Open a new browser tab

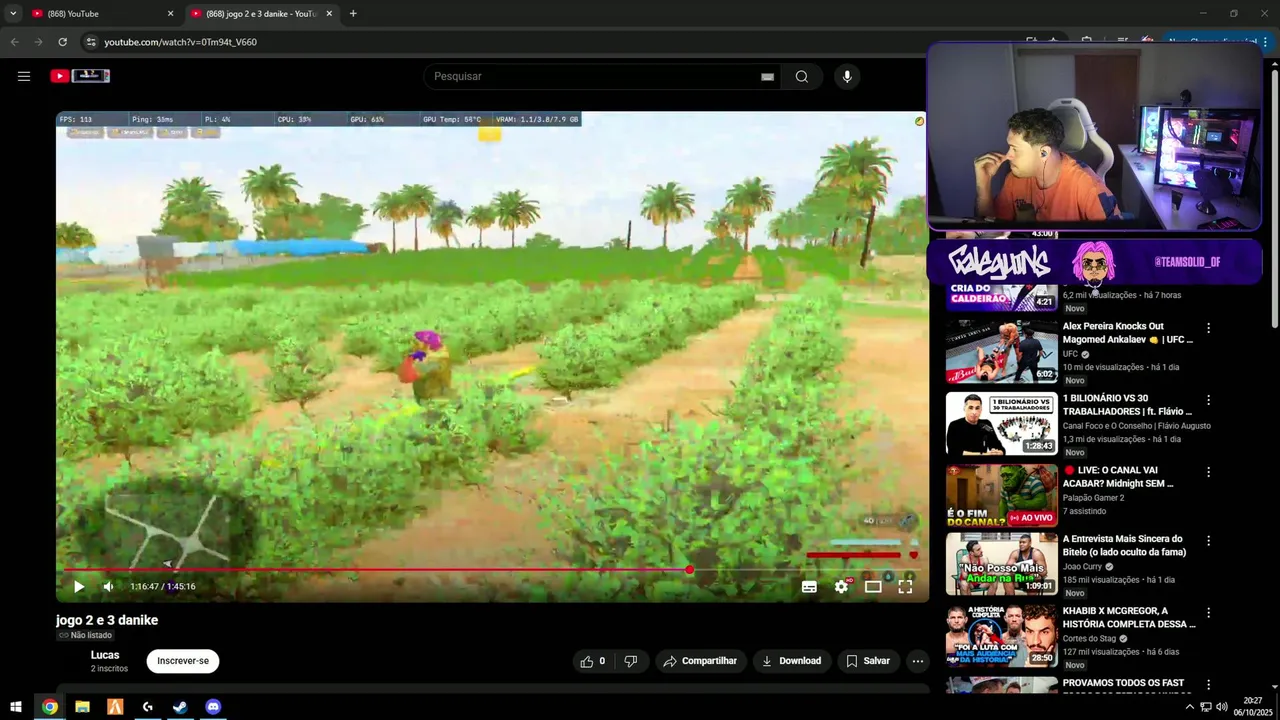[353, 14]
